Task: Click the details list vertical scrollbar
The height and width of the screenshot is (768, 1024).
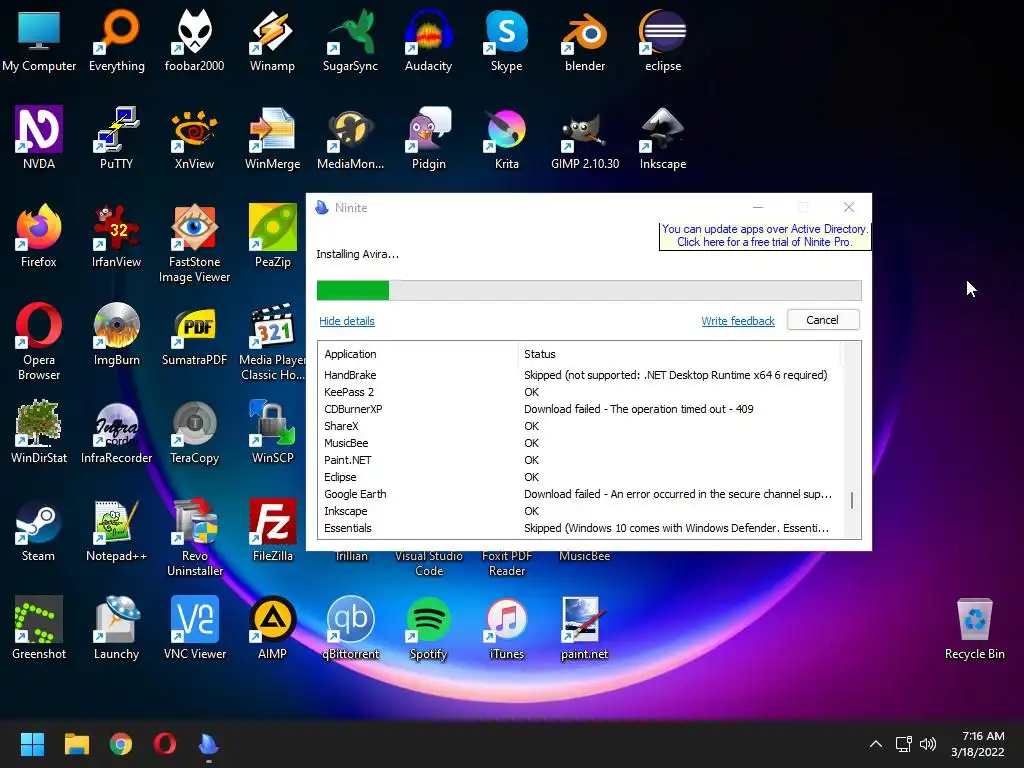Action: [x=852, y=439]
